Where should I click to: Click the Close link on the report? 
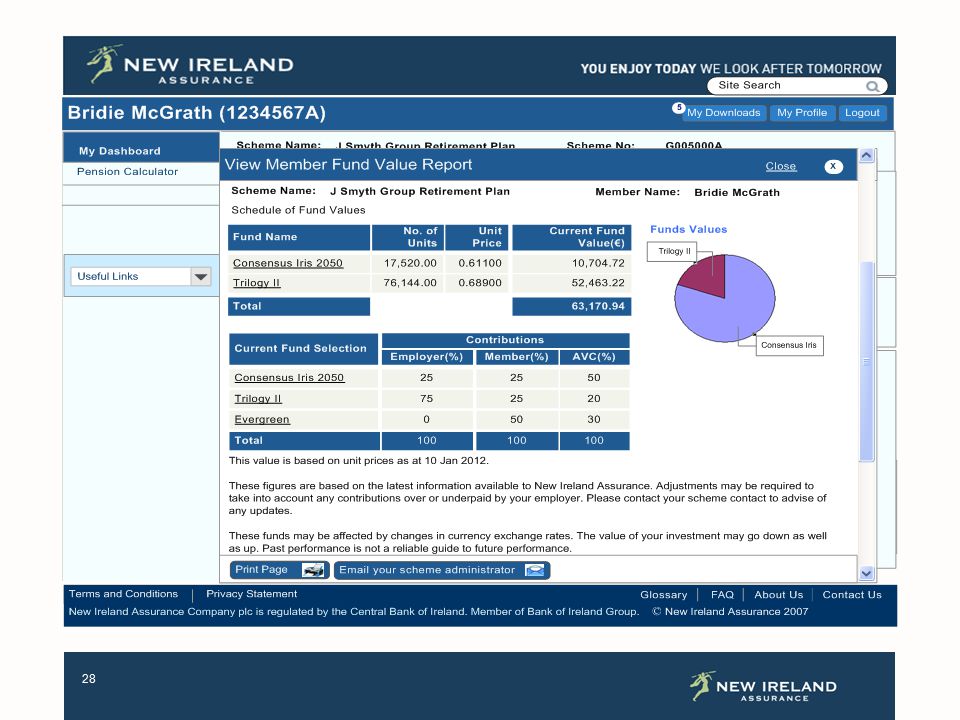[781, 166]
